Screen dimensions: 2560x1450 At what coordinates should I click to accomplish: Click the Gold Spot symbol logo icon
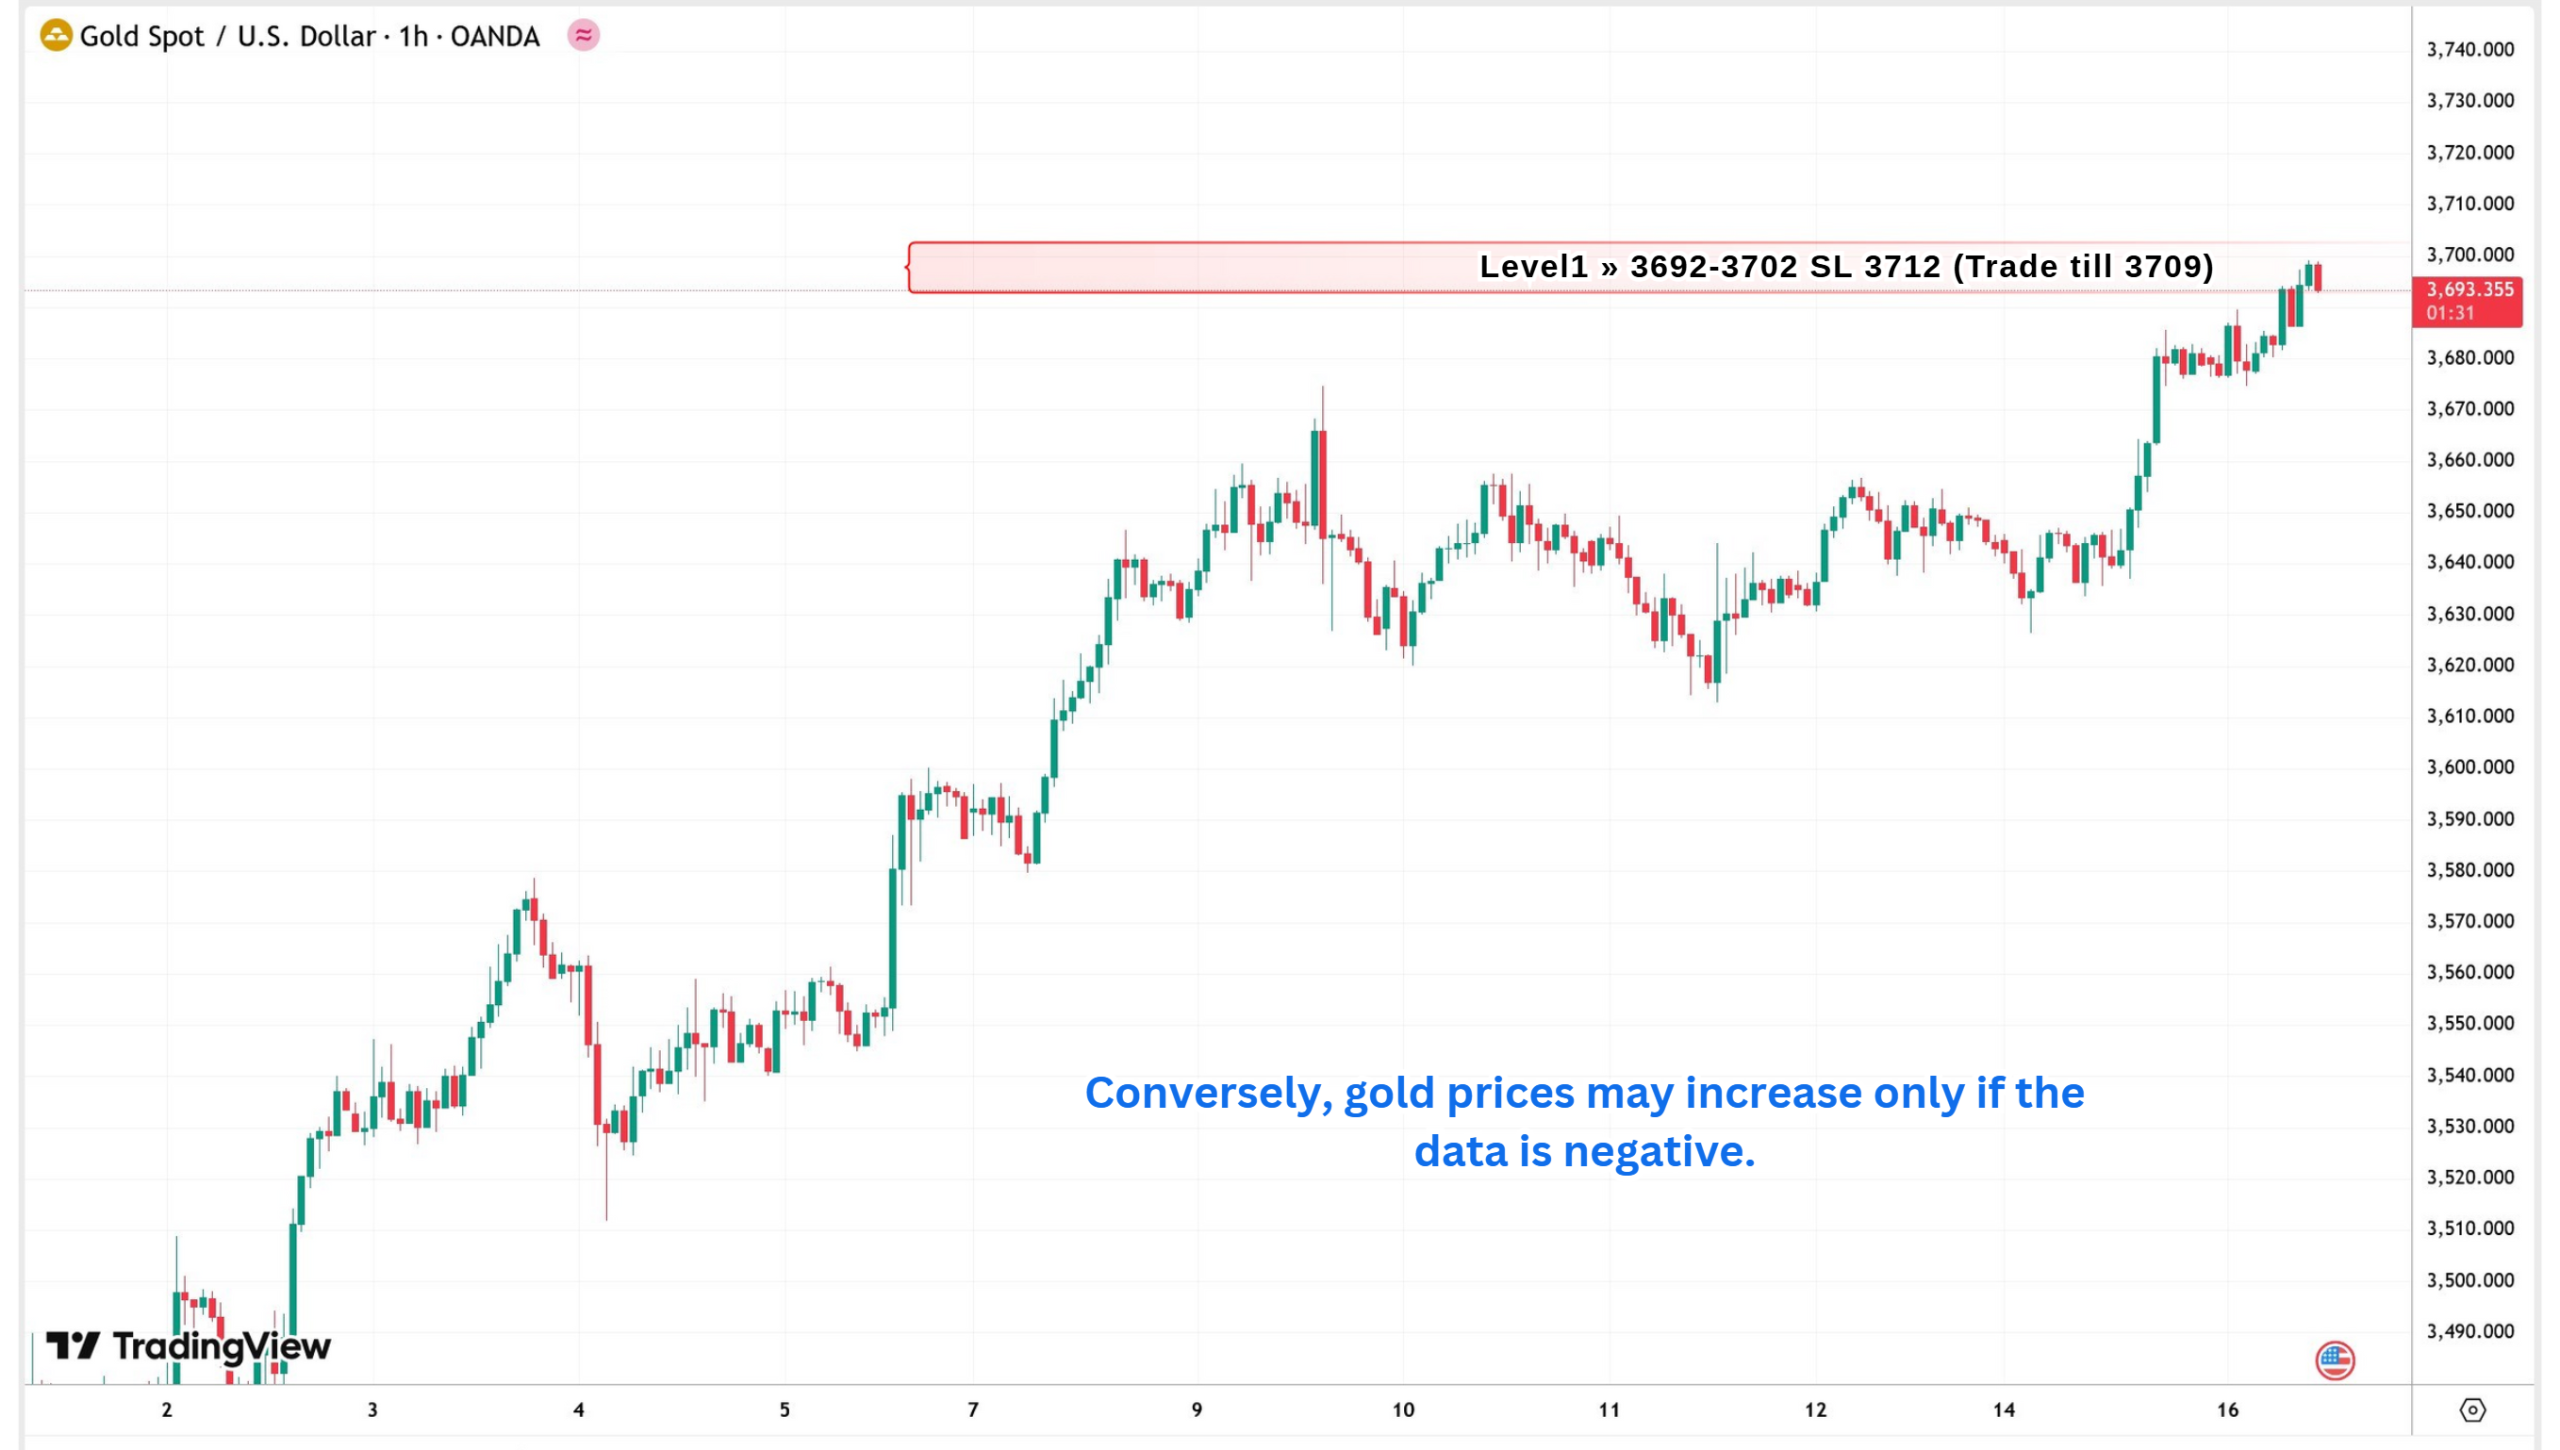[56, 36]
